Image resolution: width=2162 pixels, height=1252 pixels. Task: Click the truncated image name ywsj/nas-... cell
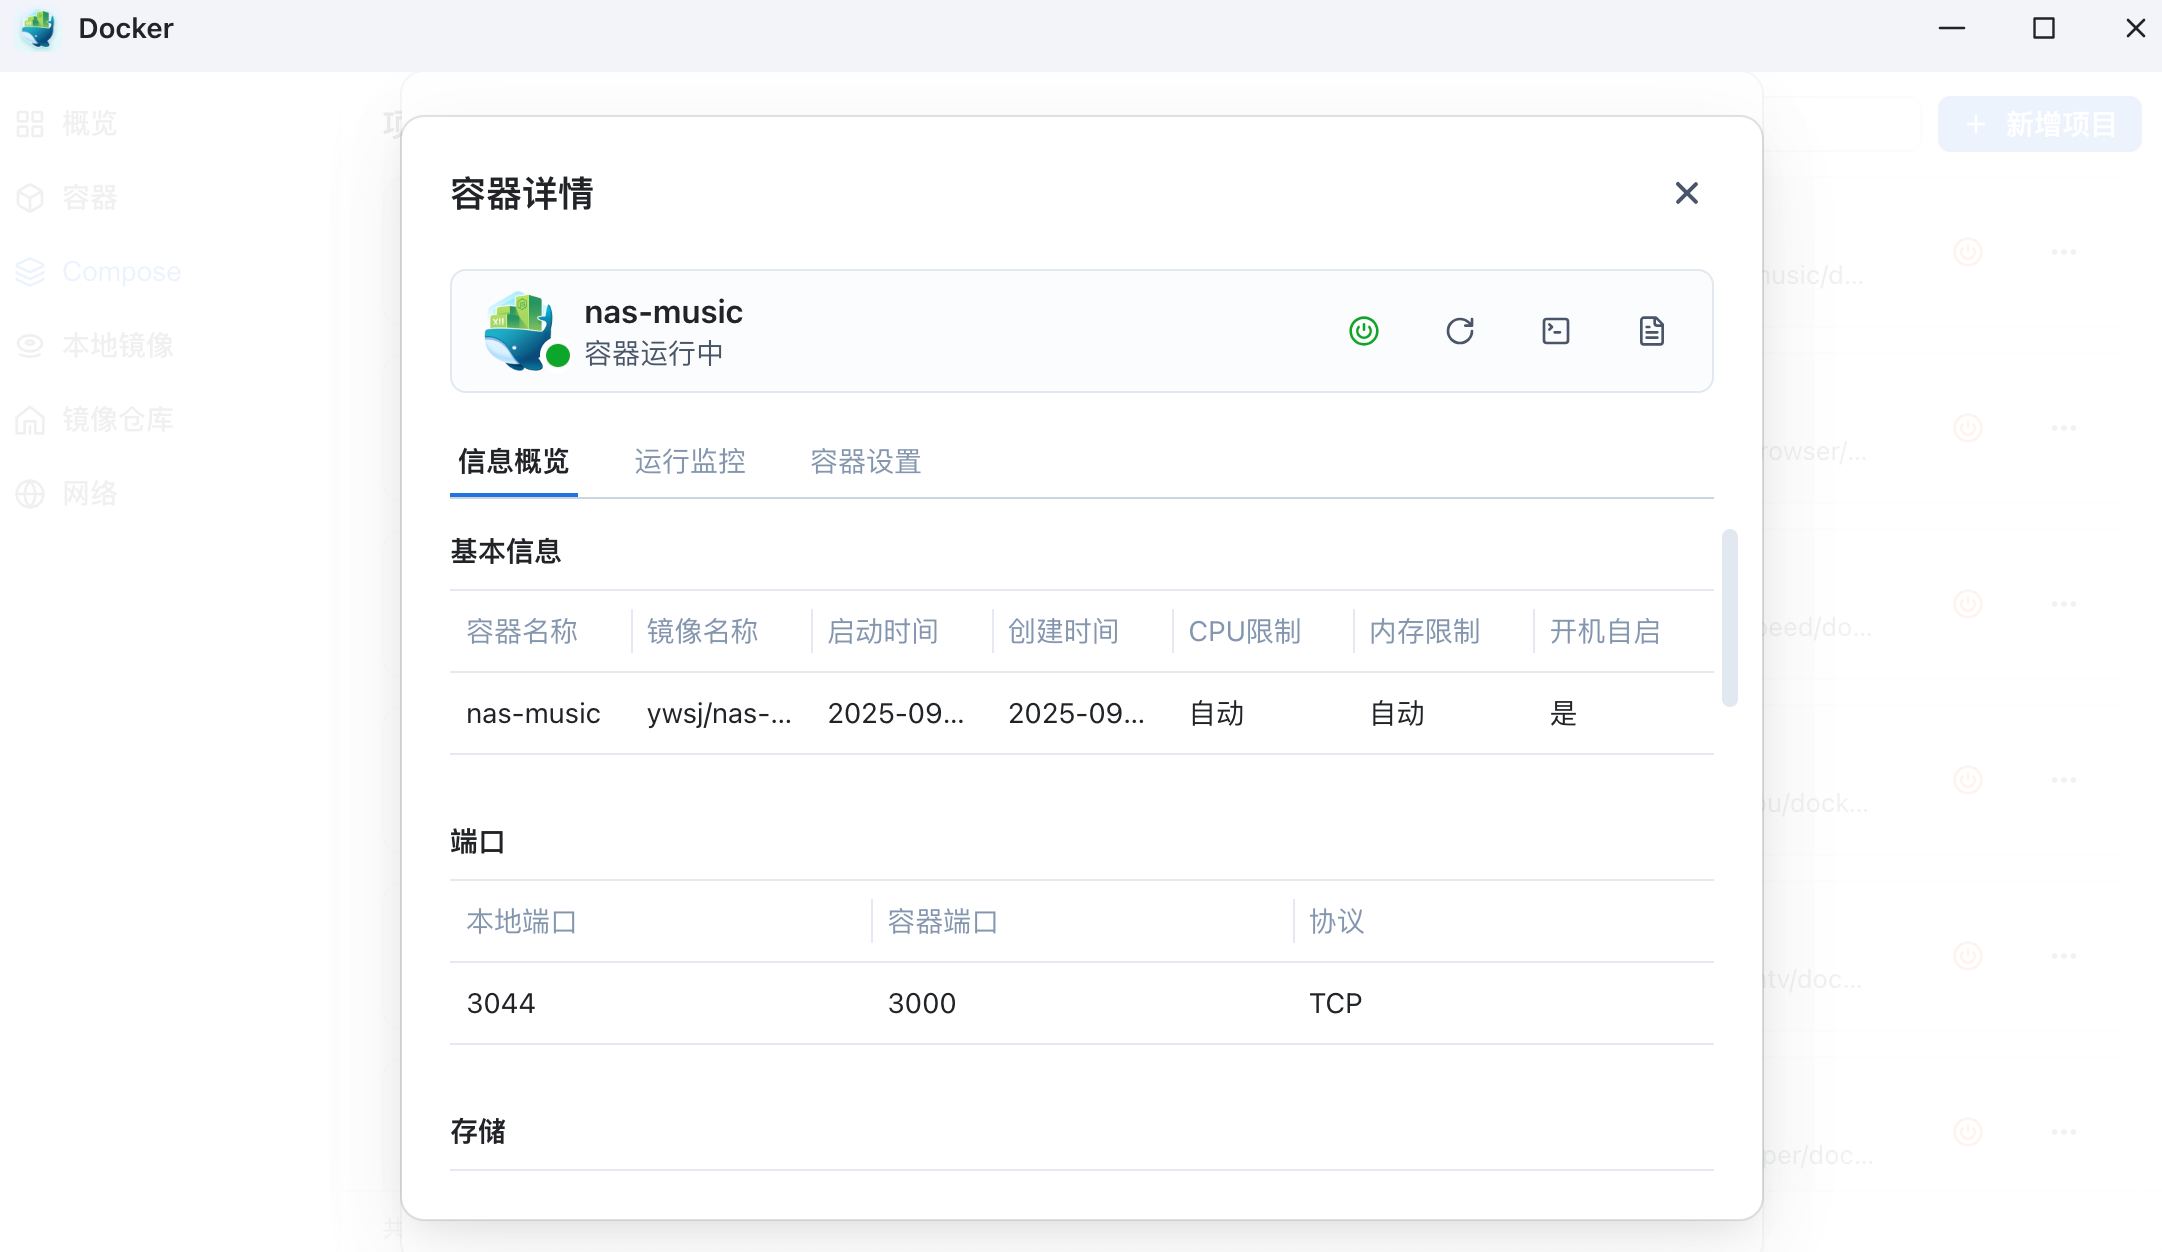[x=718, y=713]
